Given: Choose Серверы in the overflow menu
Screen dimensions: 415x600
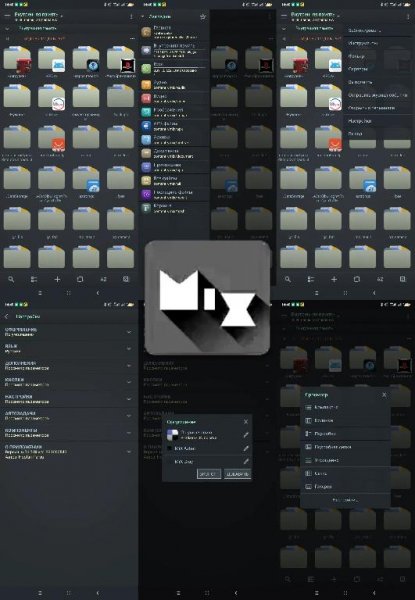Looking at the screenshot, I should click(x=378, y=69).
